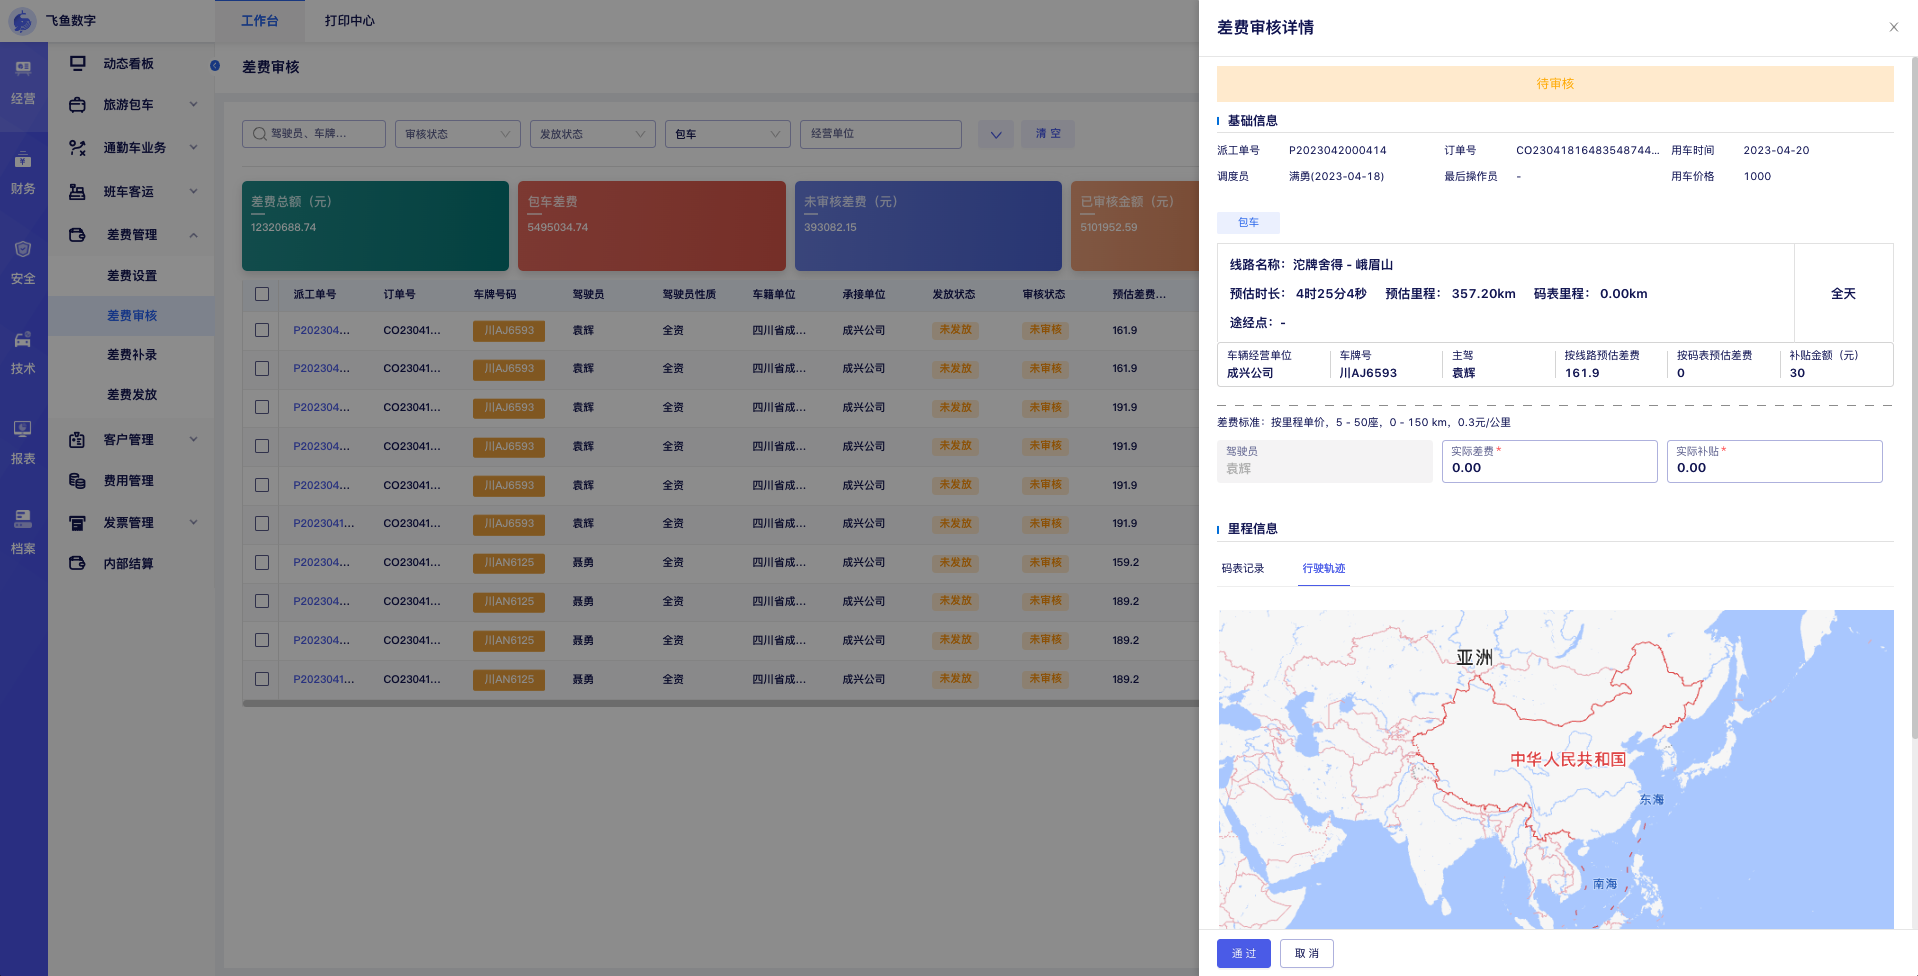Switch to the 码表记录 tab
Screen dimensions: 1918x976
point(1243,568)
